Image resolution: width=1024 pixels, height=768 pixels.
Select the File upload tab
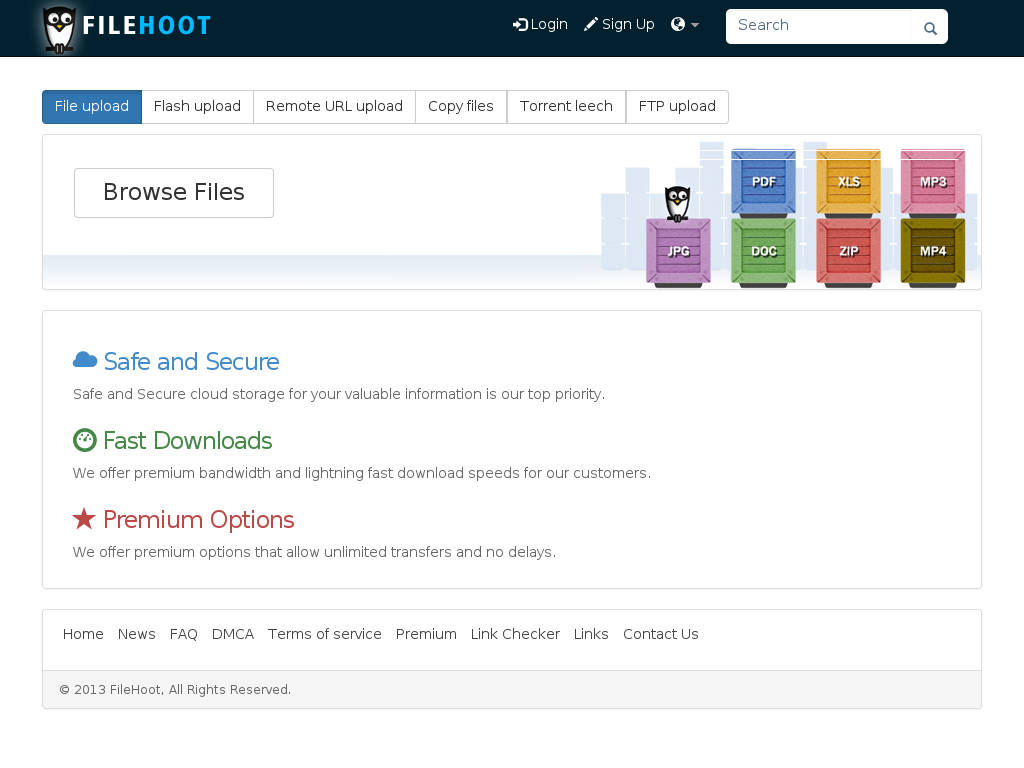(92, 106)
